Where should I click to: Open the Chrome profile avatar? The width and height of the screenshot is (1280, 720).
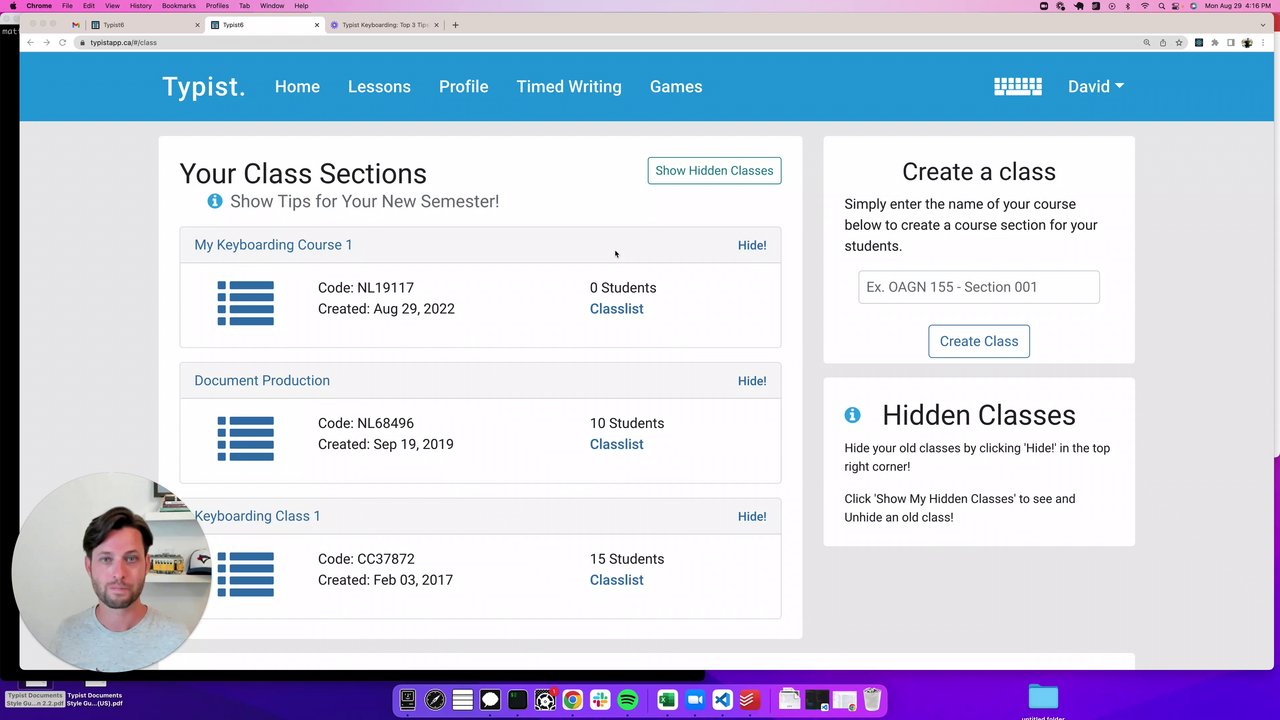pyautogui.click(x=1247, y=42)
